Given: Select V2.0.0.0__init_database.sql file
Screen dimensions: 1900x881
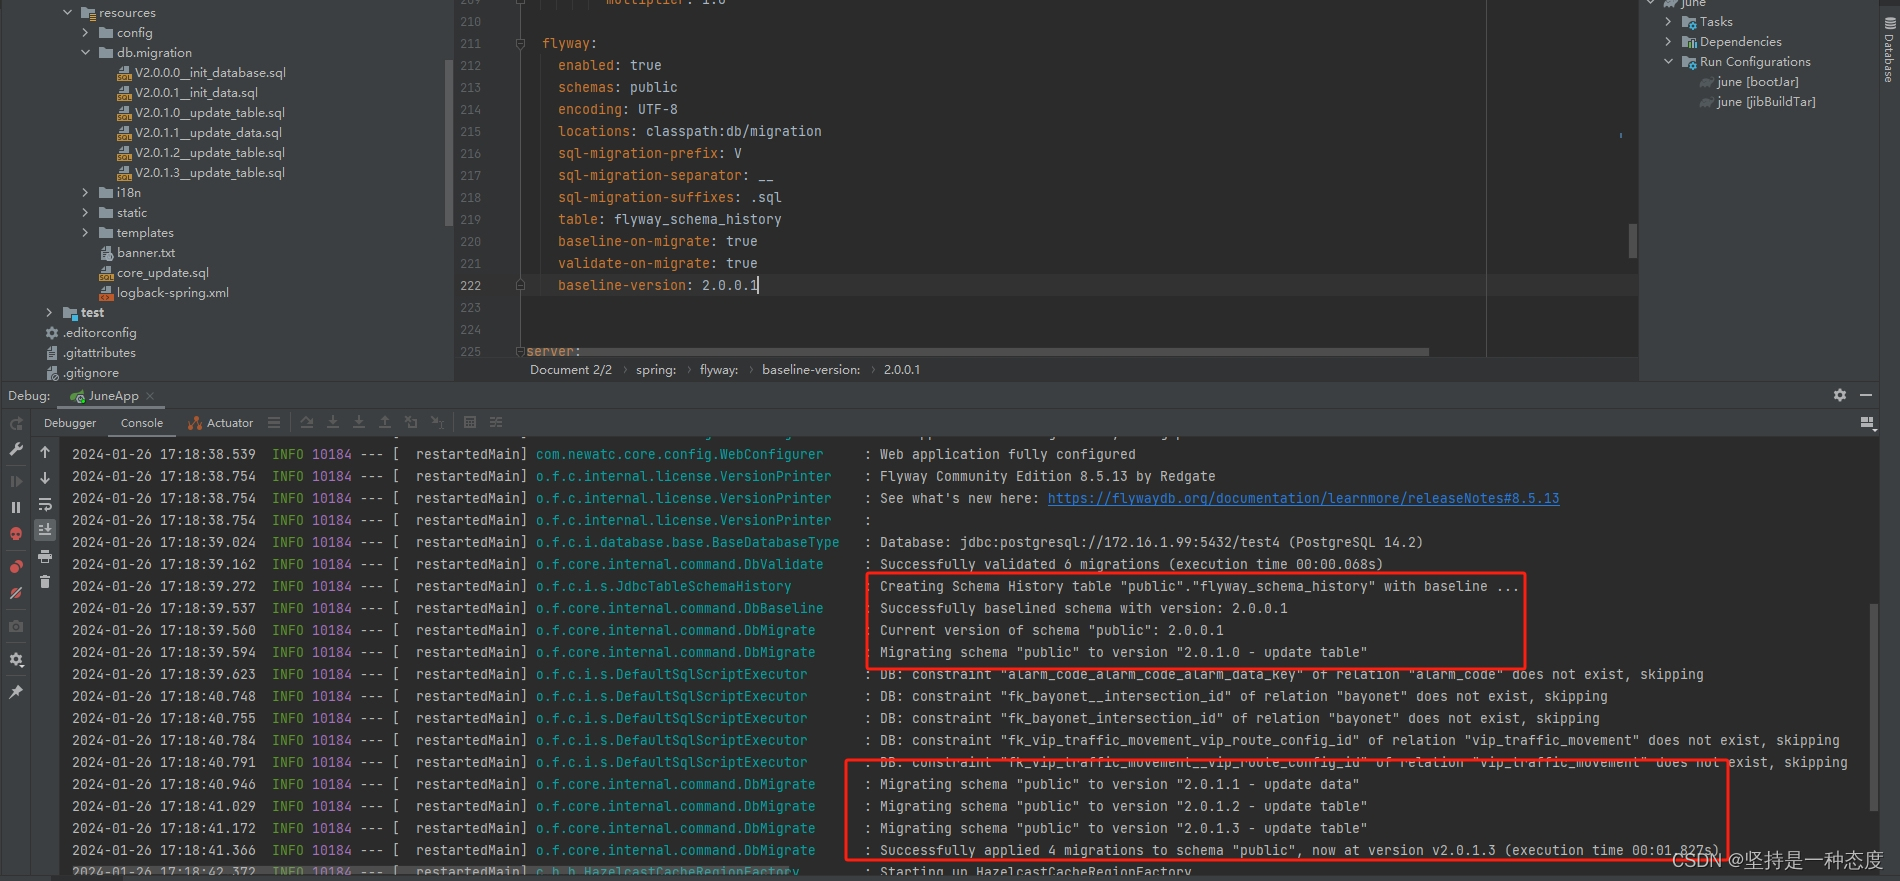Looking at the screenshot, I should (201, 73).
